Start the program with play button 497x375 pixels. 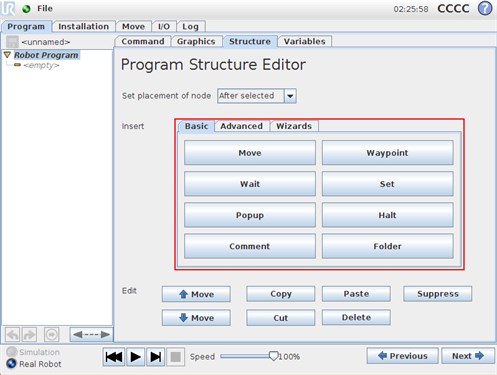pos(135,357)
